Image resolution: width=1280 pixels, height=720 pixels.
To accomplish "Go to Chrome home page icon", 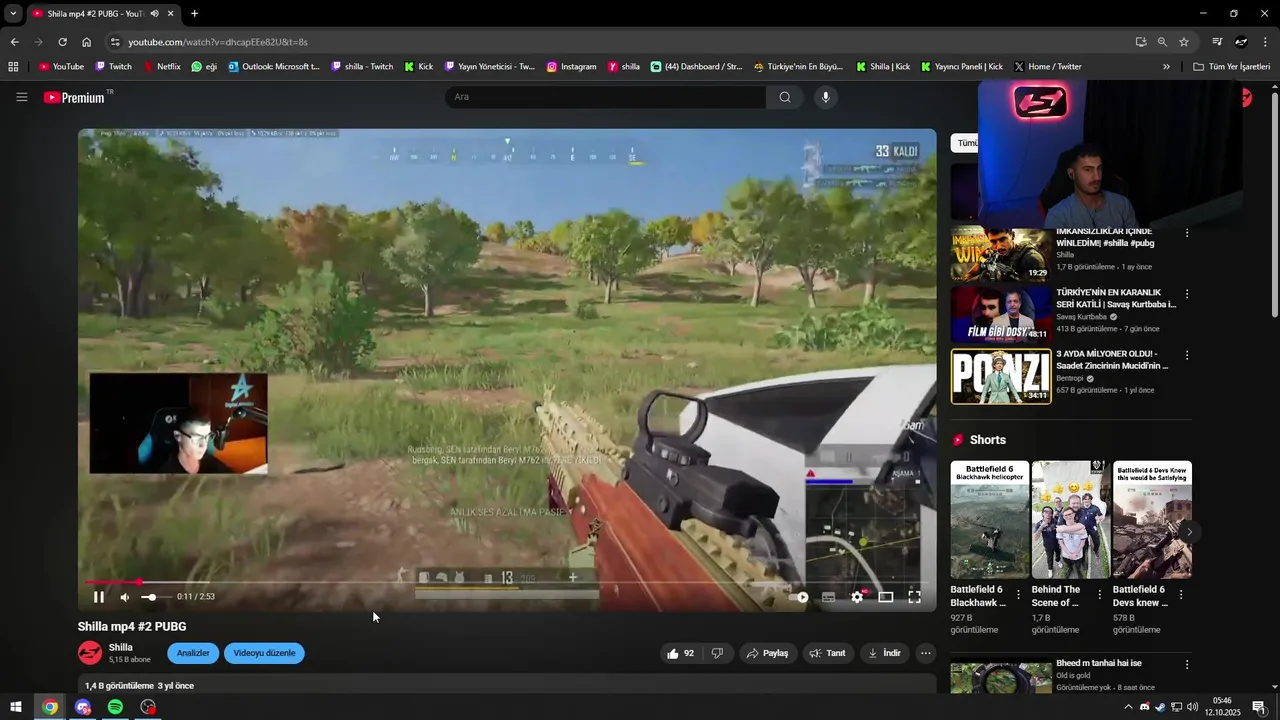I will click(x=87, y=42).
